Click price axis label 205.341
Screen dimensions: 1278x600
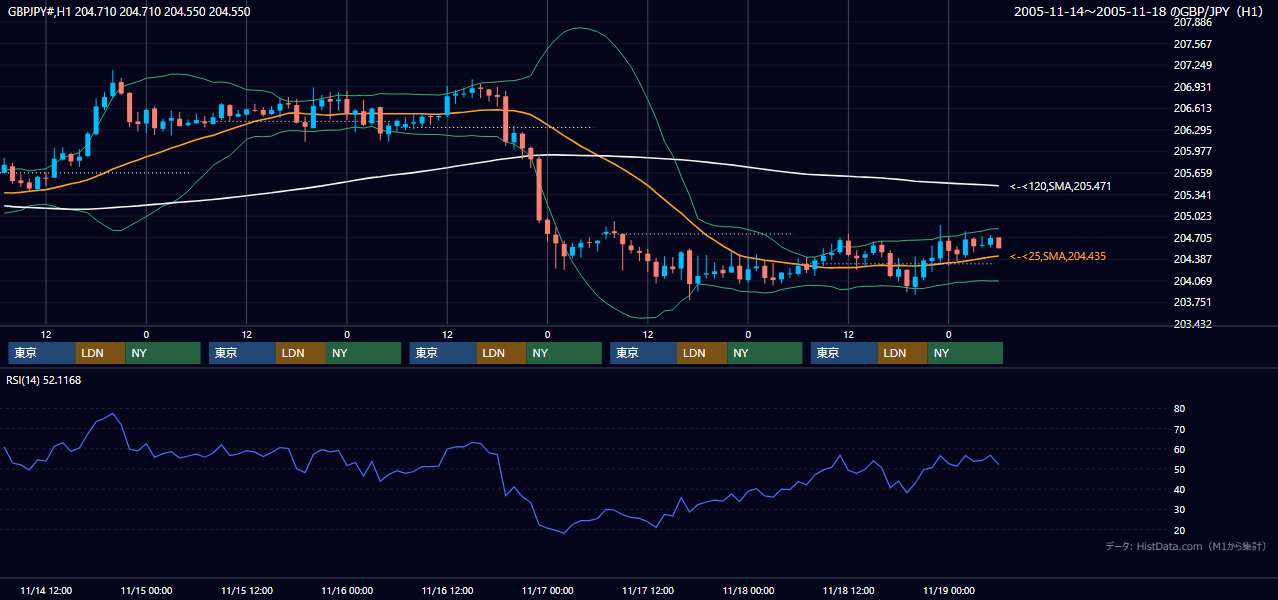(1192, 195)
